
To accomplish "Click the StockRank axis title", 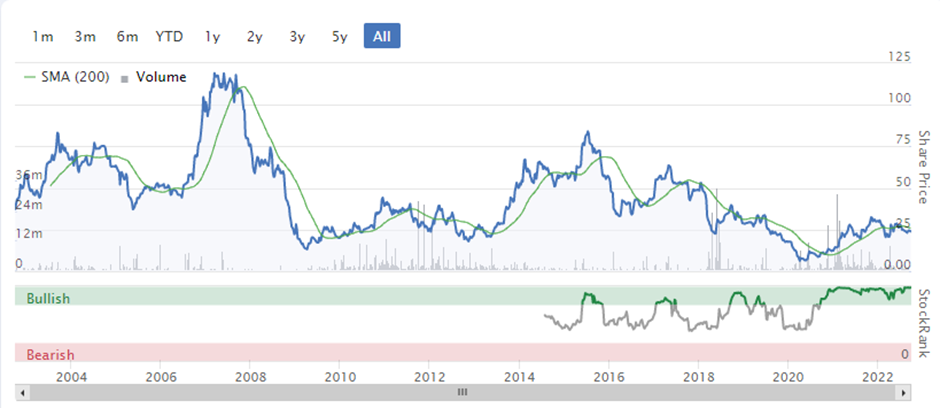I will point(923,324).
